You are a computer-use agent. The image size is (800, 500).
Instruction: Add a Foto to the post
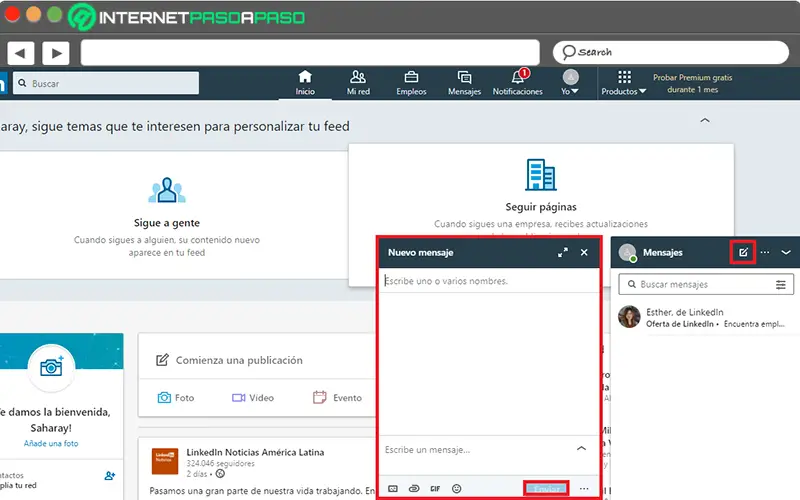click(176, 397)
